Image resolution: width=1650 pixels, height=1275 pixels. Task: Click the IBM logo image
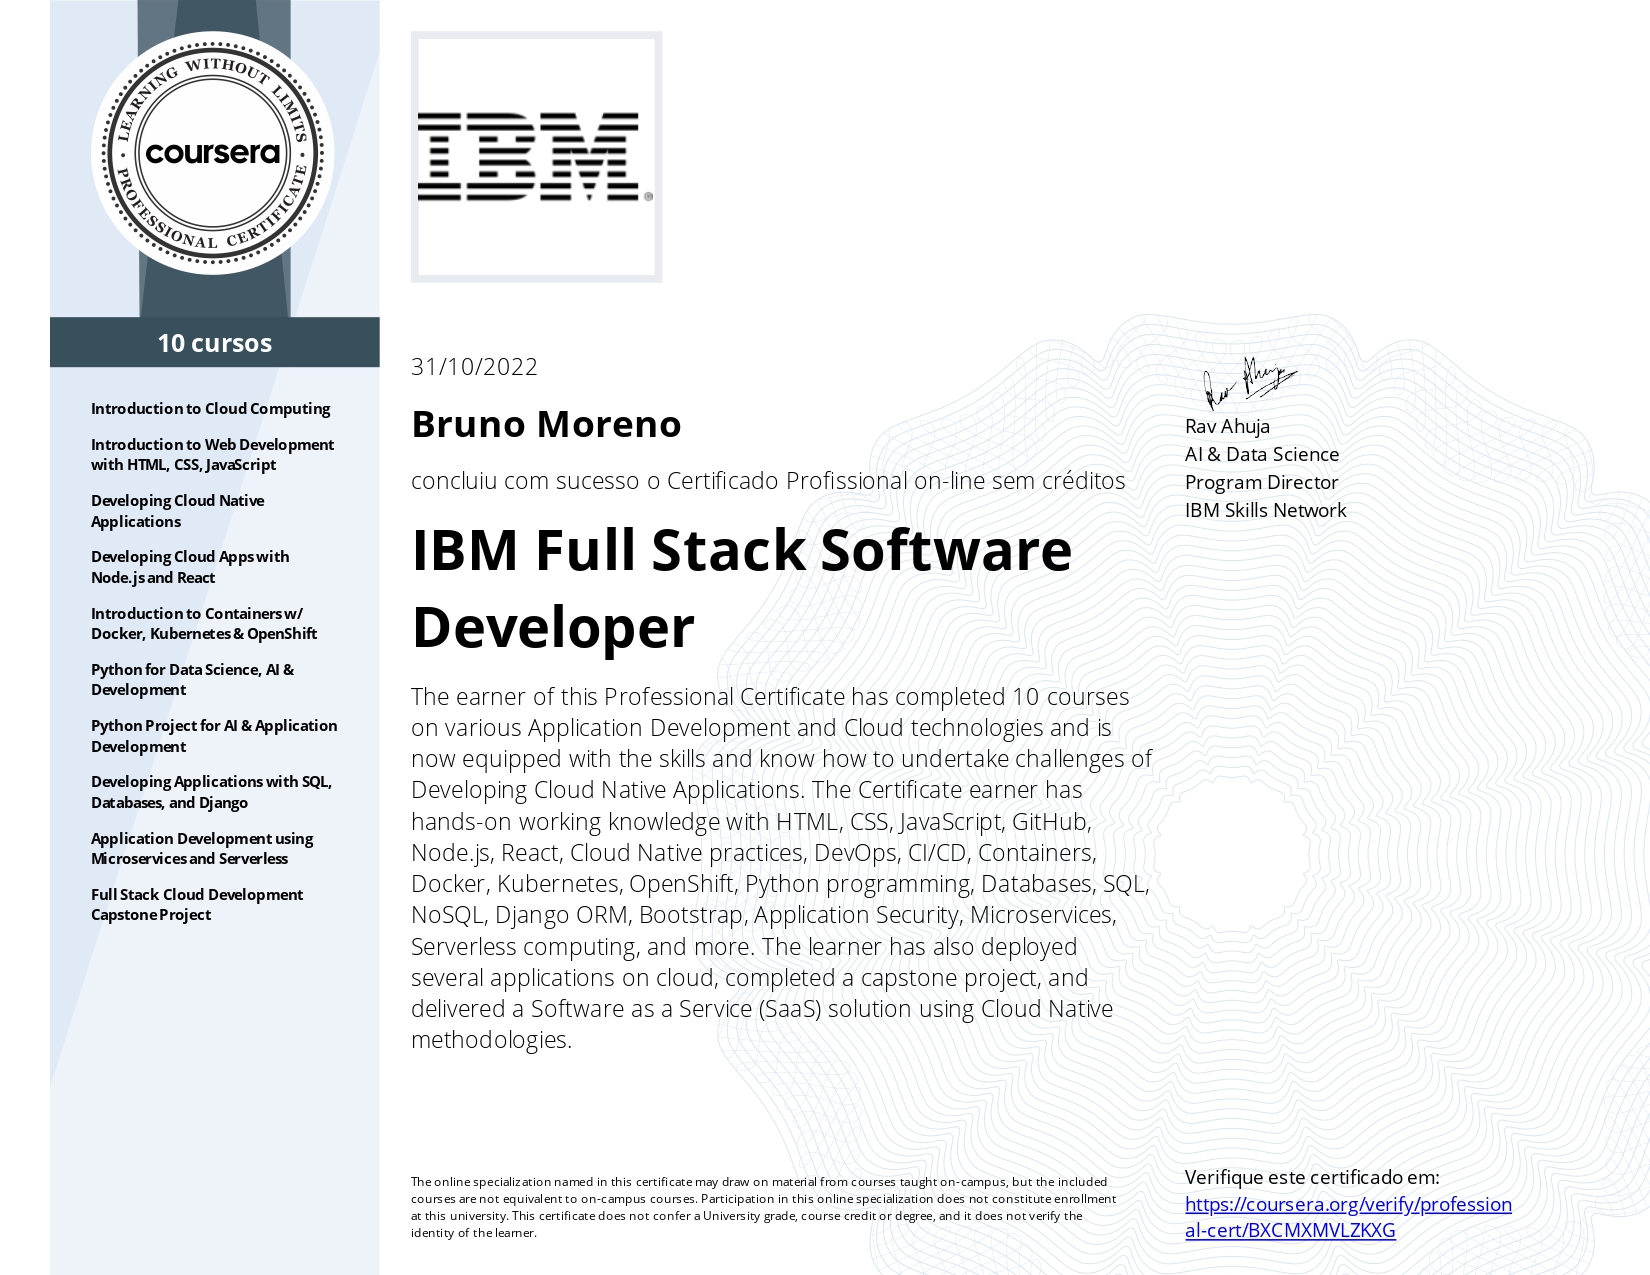click(x=536, y=157)
